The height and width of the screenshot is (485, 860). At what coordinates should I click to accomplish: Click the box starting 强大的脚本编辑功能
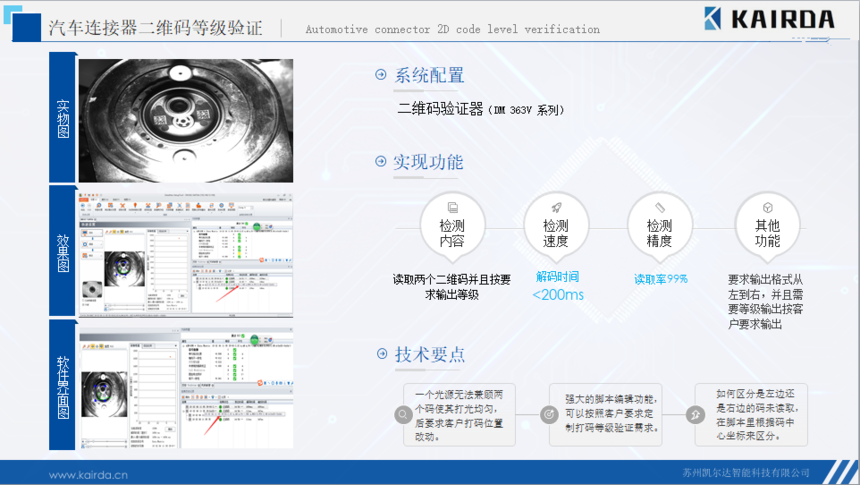pyautogui.click(x=606, y=415)
